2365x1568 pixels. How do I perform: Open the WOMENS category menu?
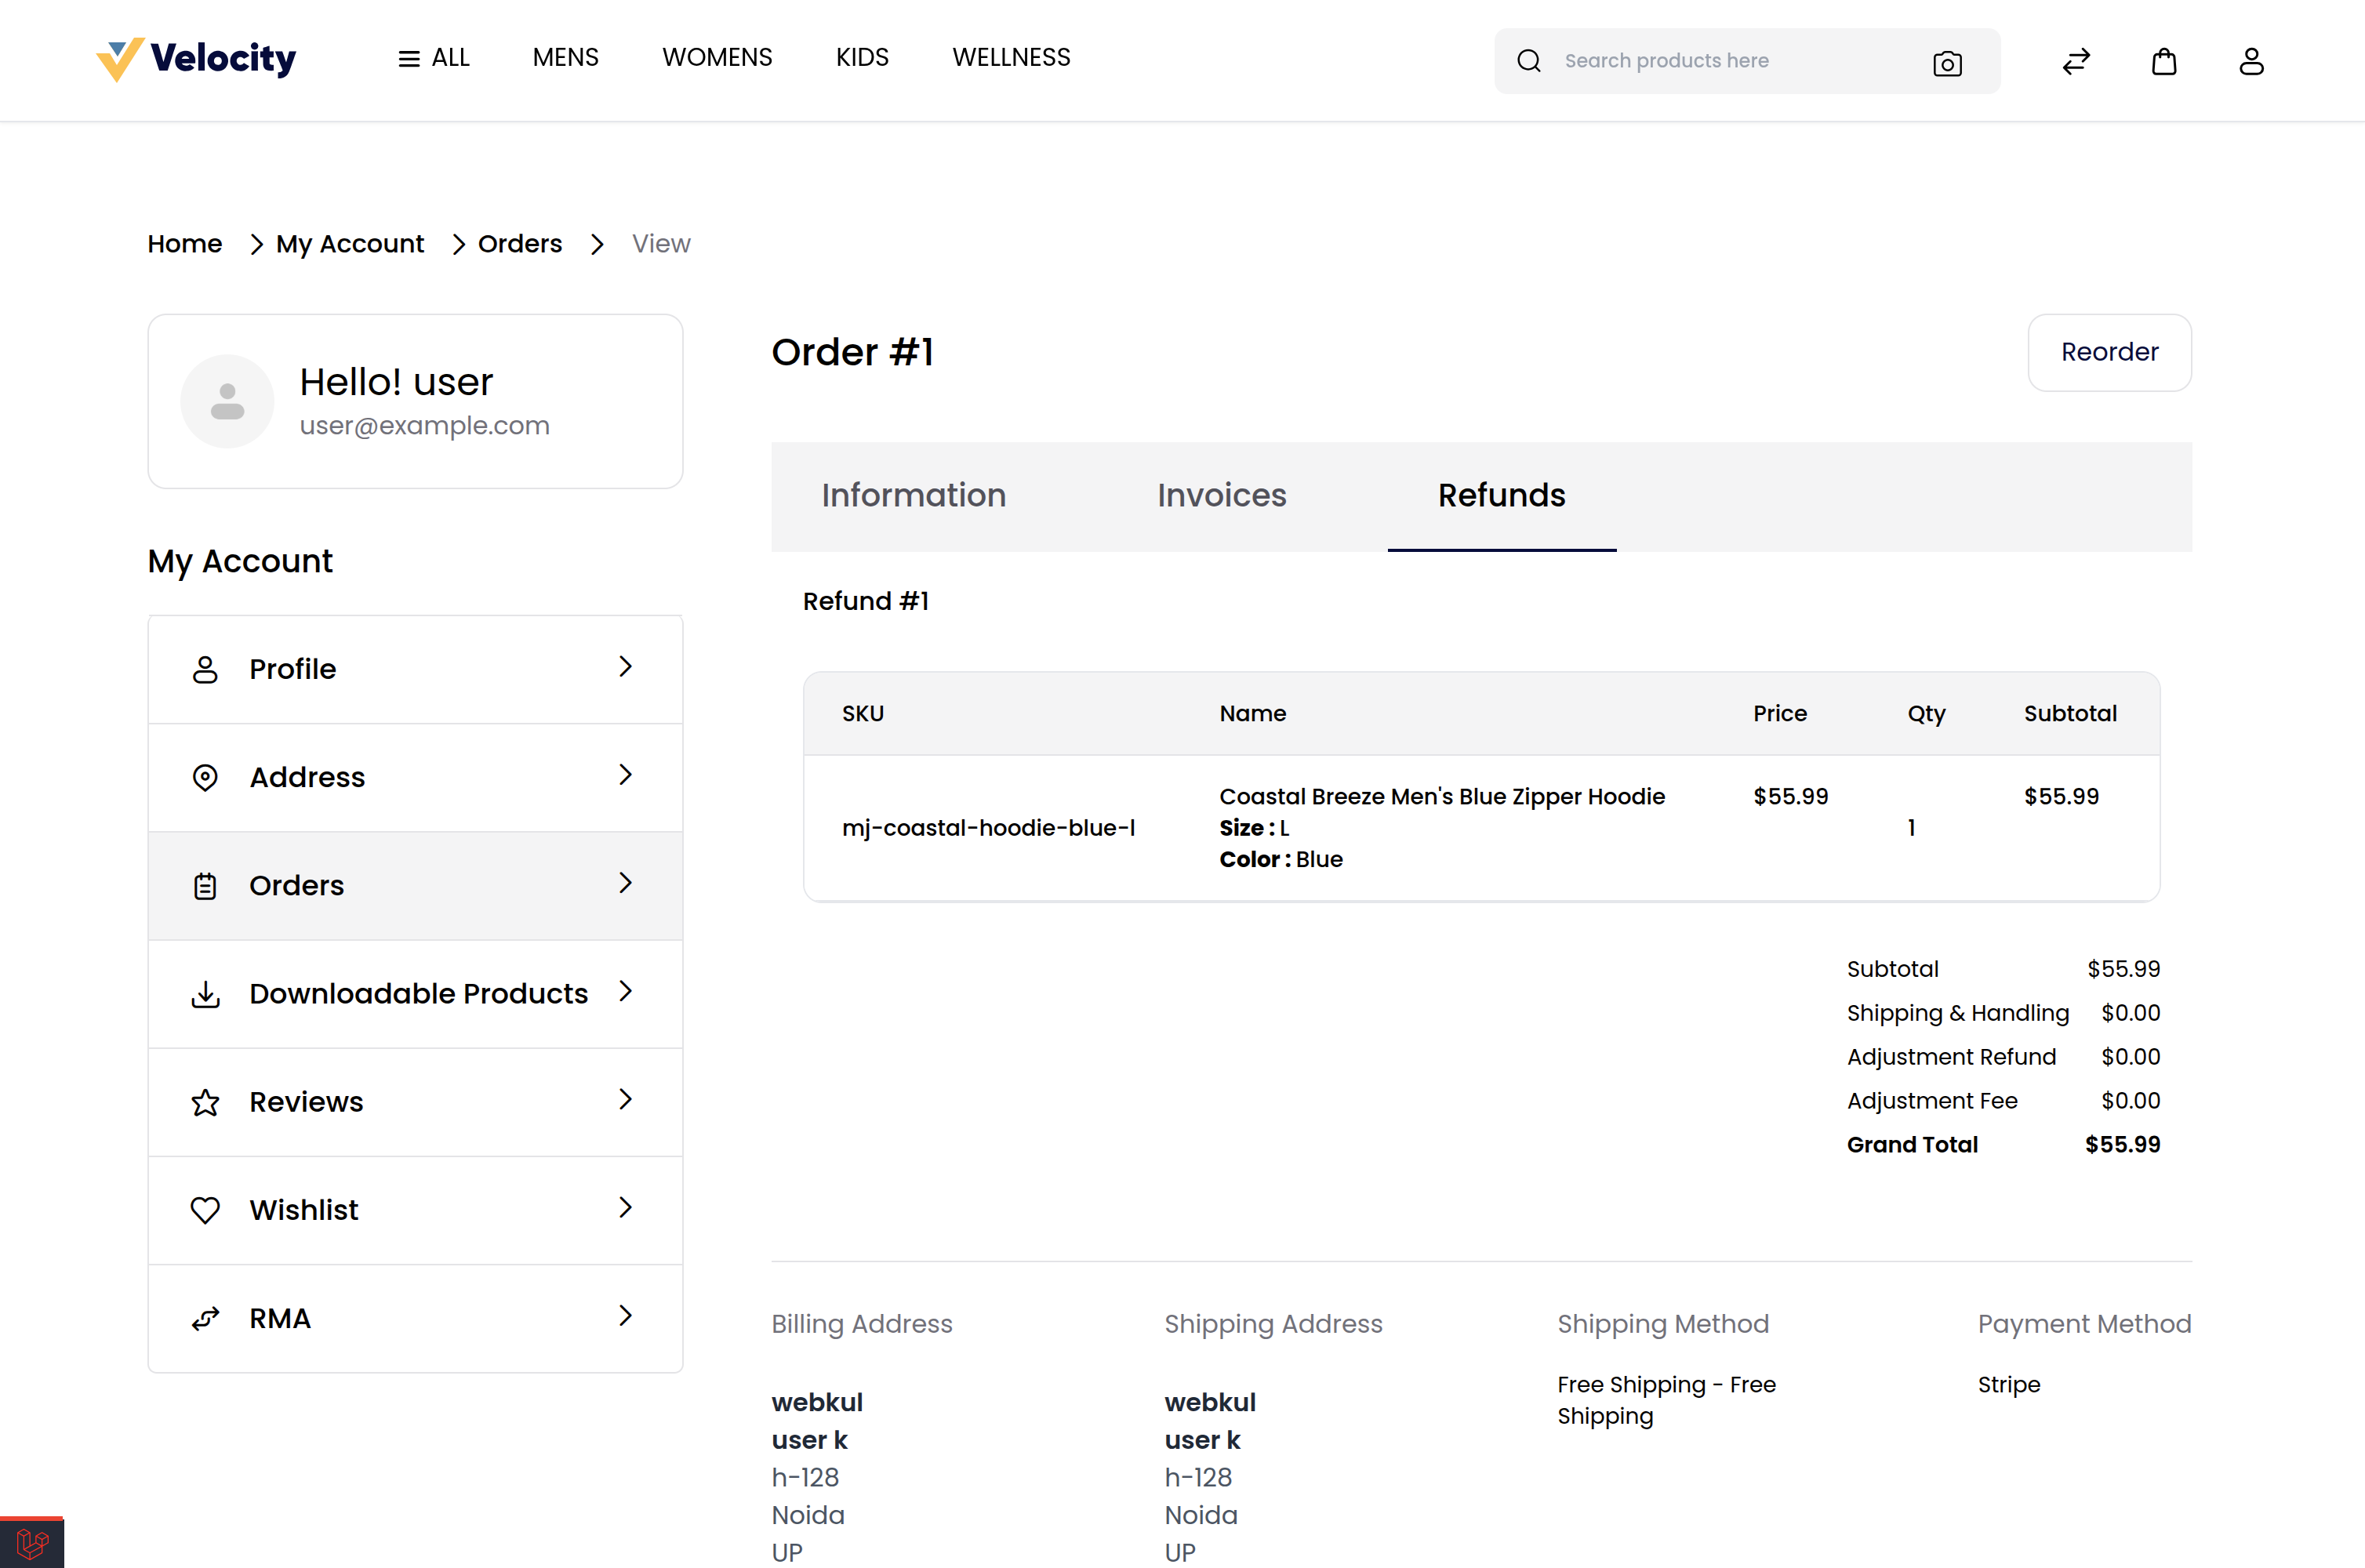coord(717,58)
